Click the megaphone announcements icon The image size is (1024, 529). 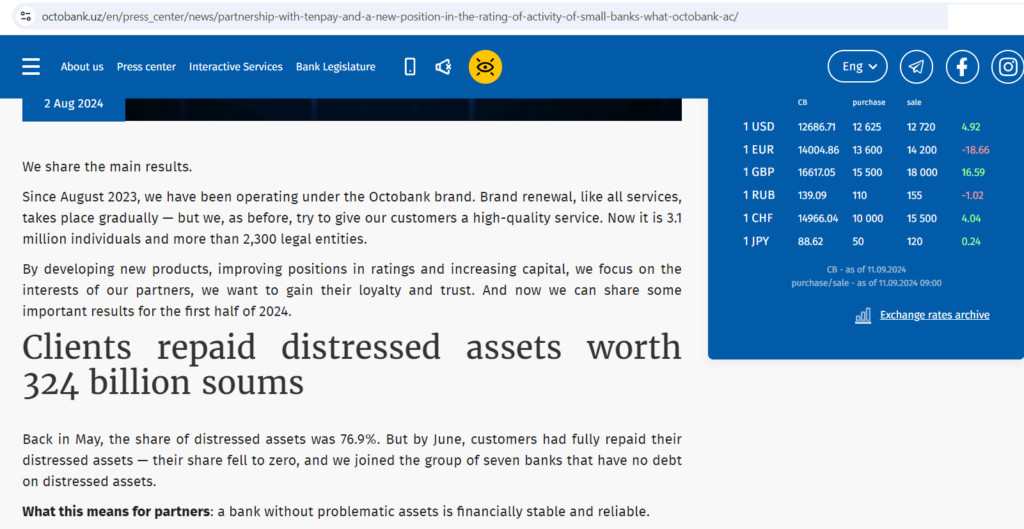pos(443,67)
